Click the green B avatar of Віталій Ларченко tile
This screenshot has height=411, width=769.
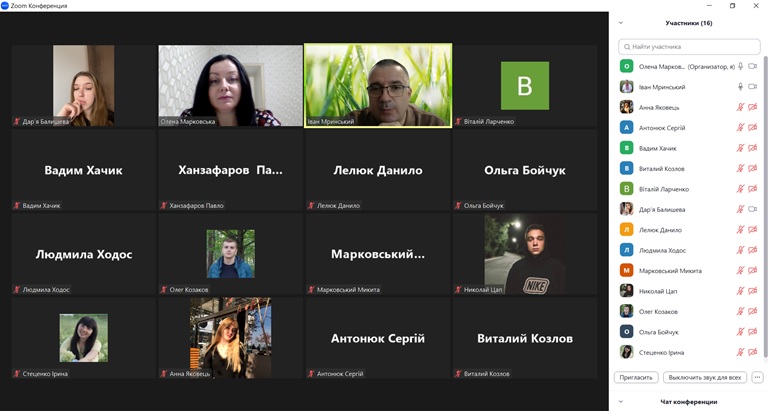coord(525,86)
